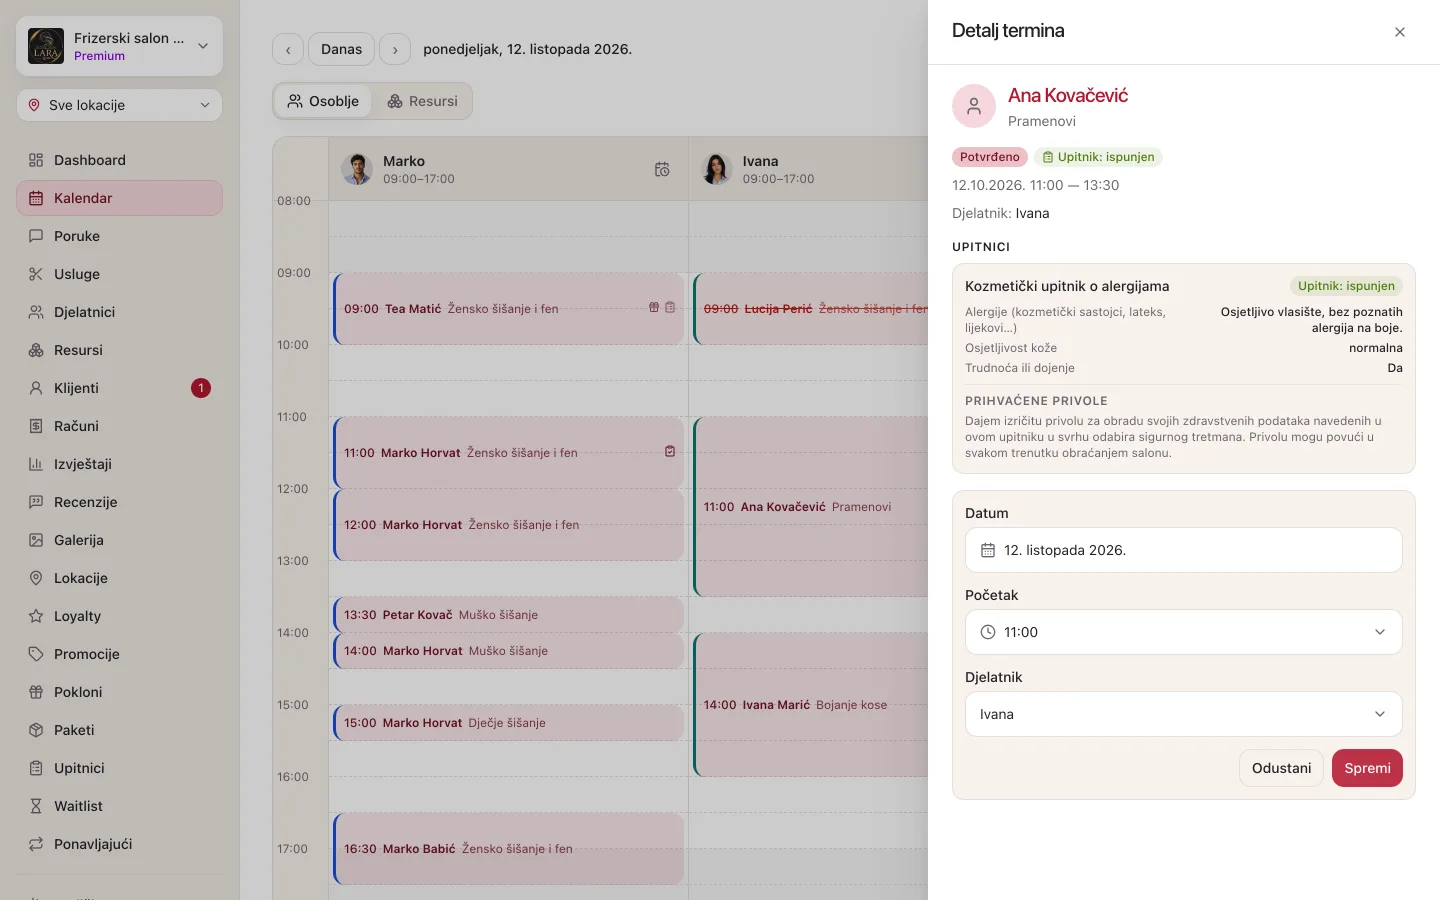
Task: Open Izvještaji reports in the sidebar
Action: [x=119, y=464]
